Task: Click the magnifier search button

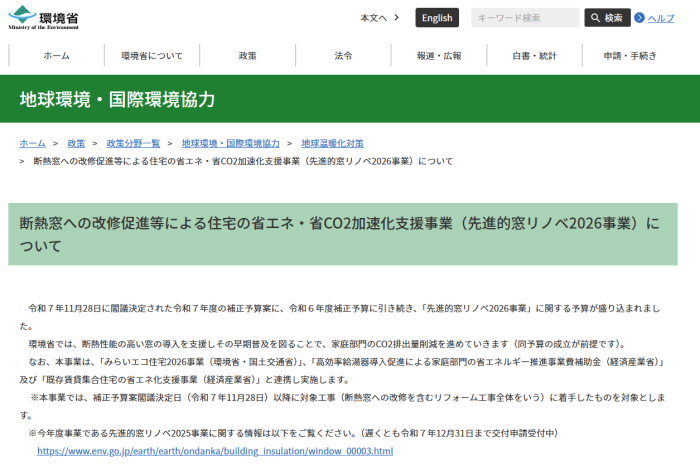Action: [607, 18]
